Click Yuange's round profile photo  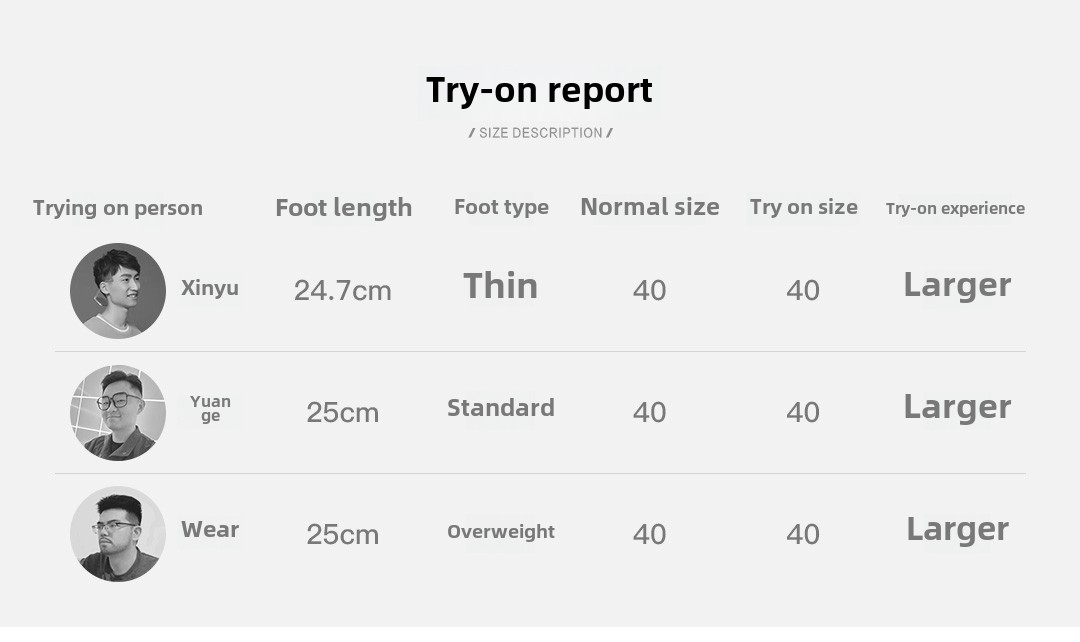(x=118, y=412)
